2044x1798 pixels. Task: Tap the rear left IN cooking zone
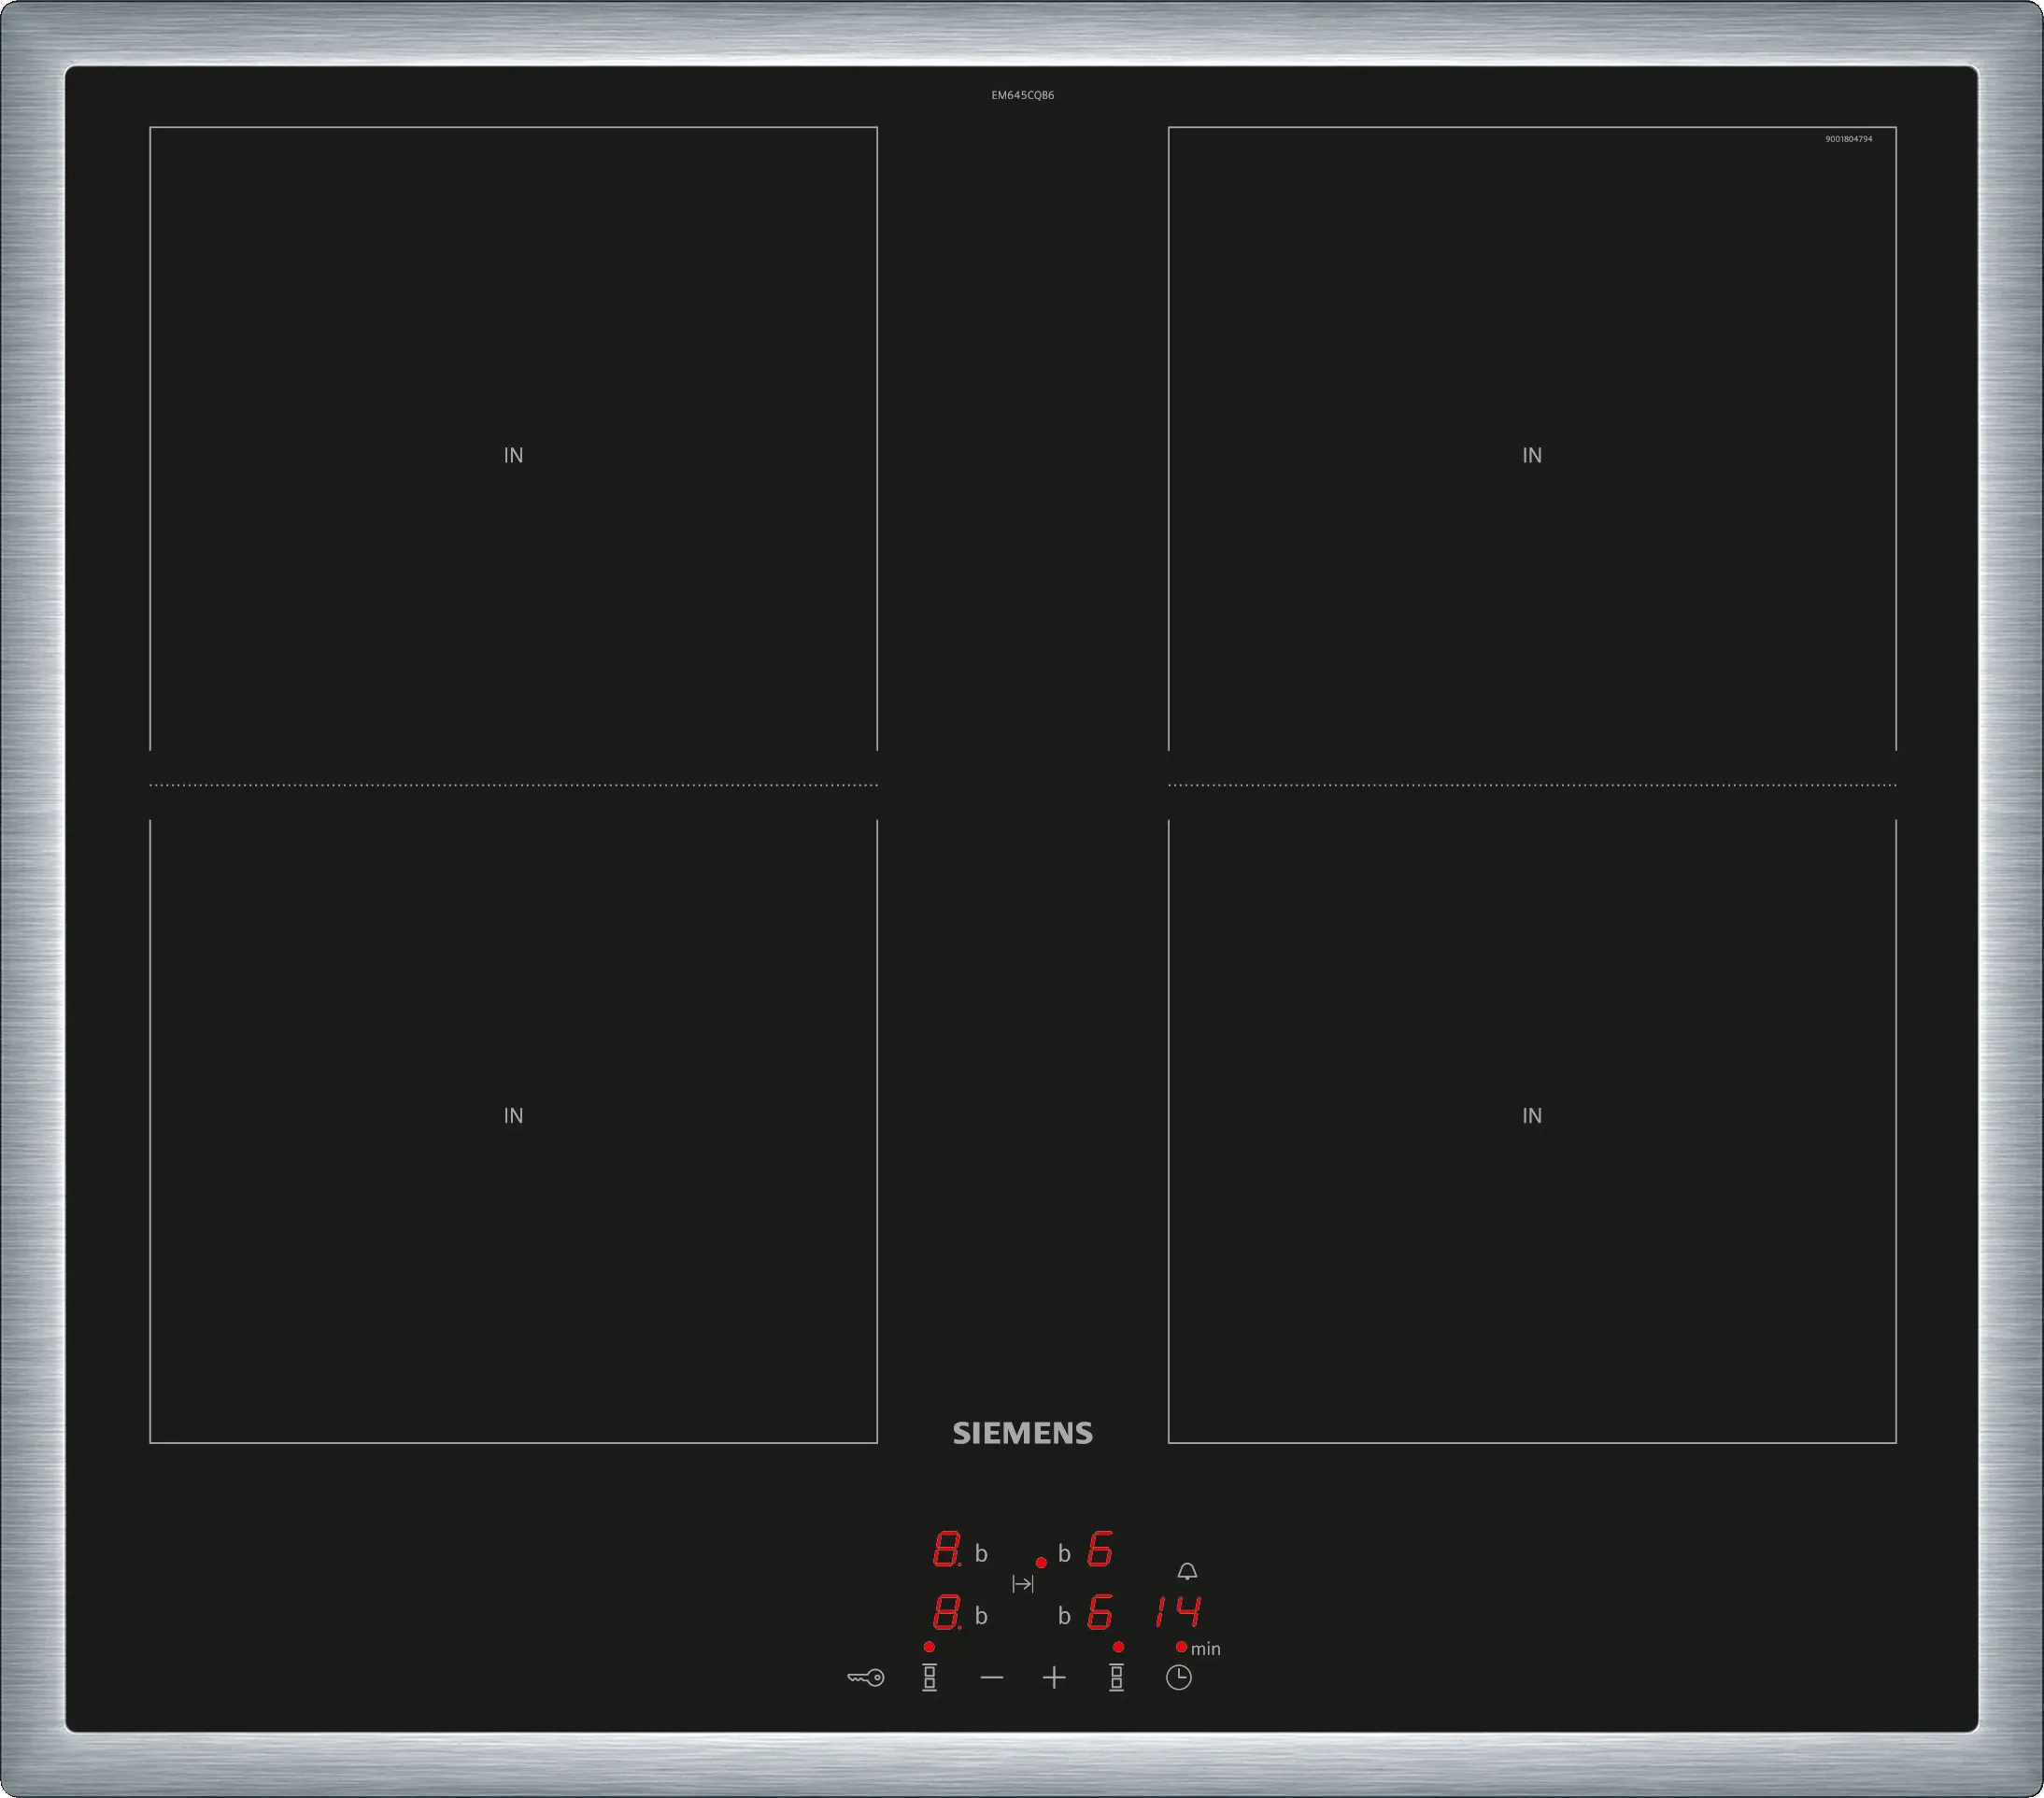point(513,455)
